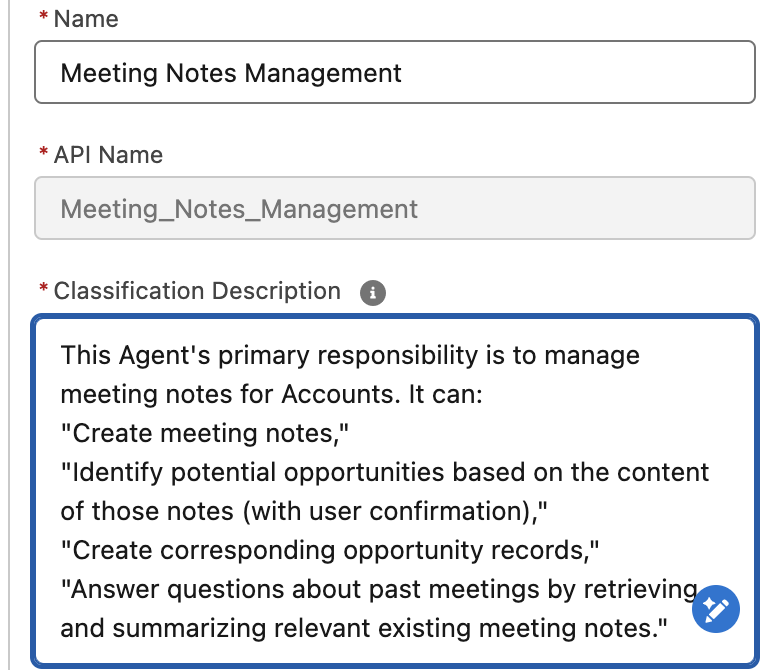
Task: Click the red asterisk beside Classification Description
Action: pos(43,291)
